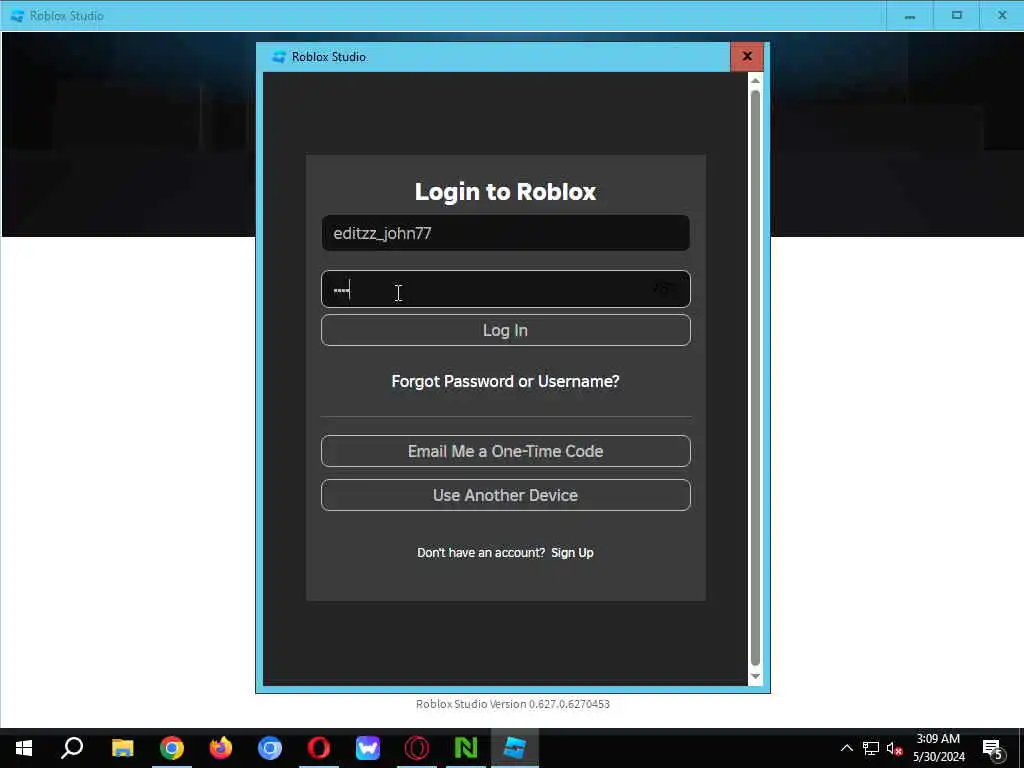
Task: Click the login dialog scroll down arrow
Action: pyautogui.click(x=755, y=677)
